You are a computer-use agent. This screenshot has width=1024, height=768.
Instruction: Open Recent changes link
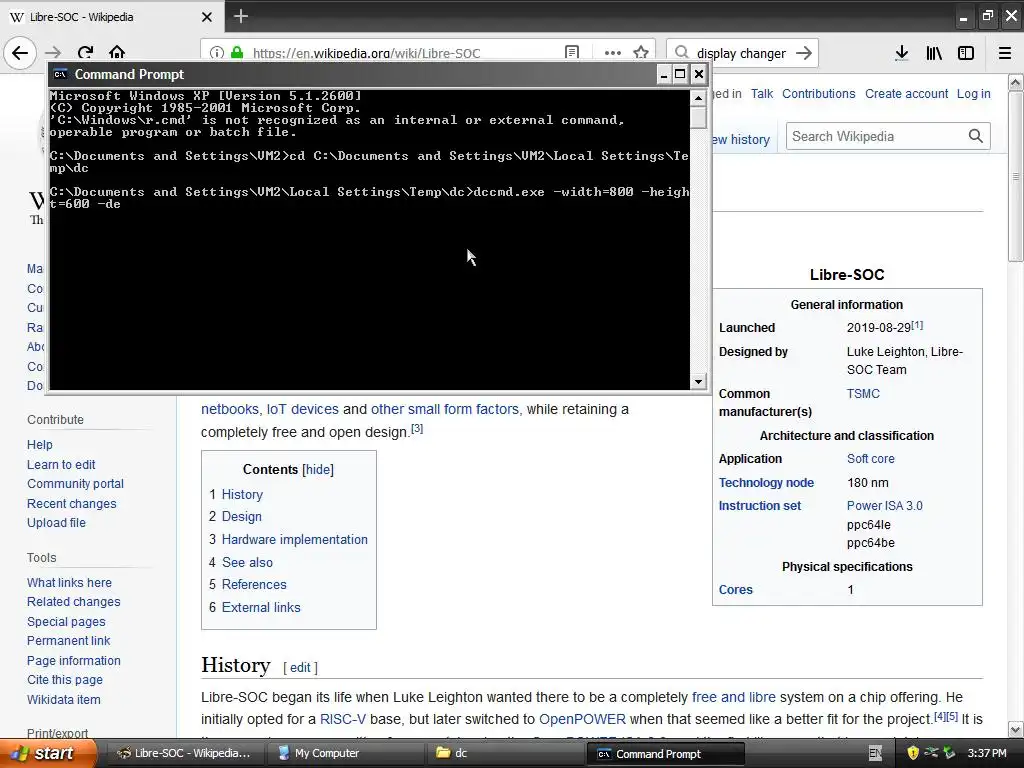[x=72, y=504]
